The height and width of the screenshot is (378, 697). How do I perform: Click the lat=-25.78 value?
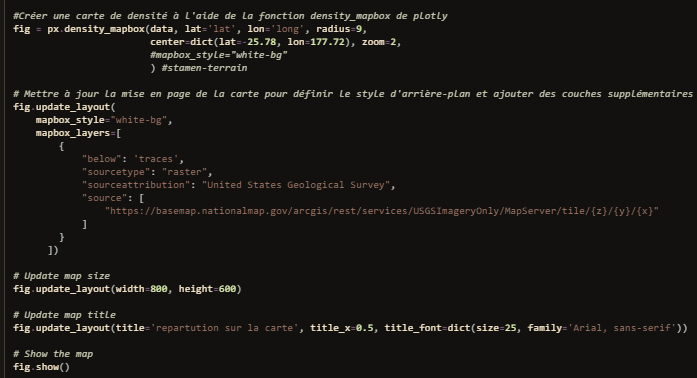(x=247, y=42)
